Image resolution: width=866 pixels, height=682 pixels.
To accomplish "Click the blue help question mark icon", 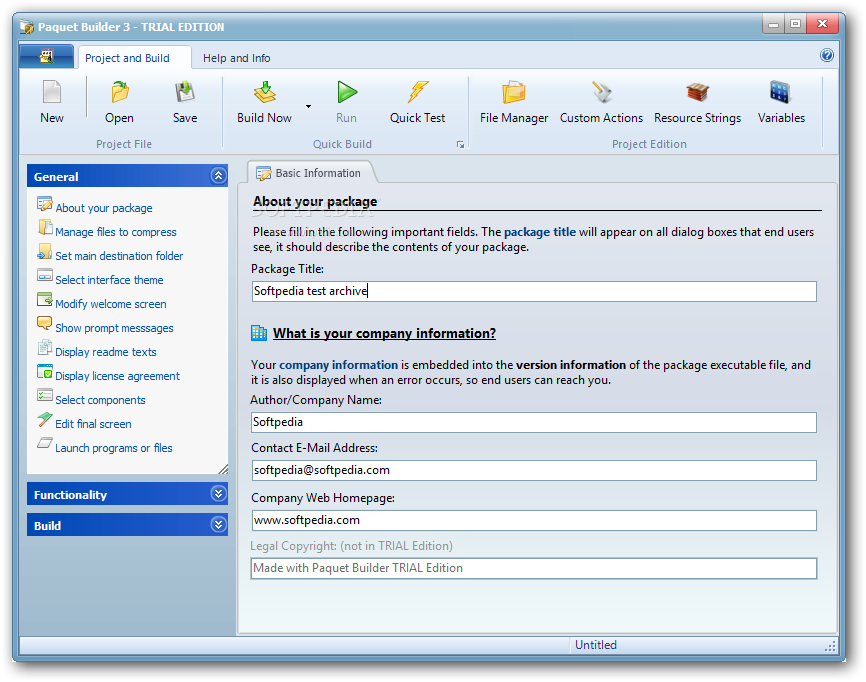I will (x=827, y=55).
